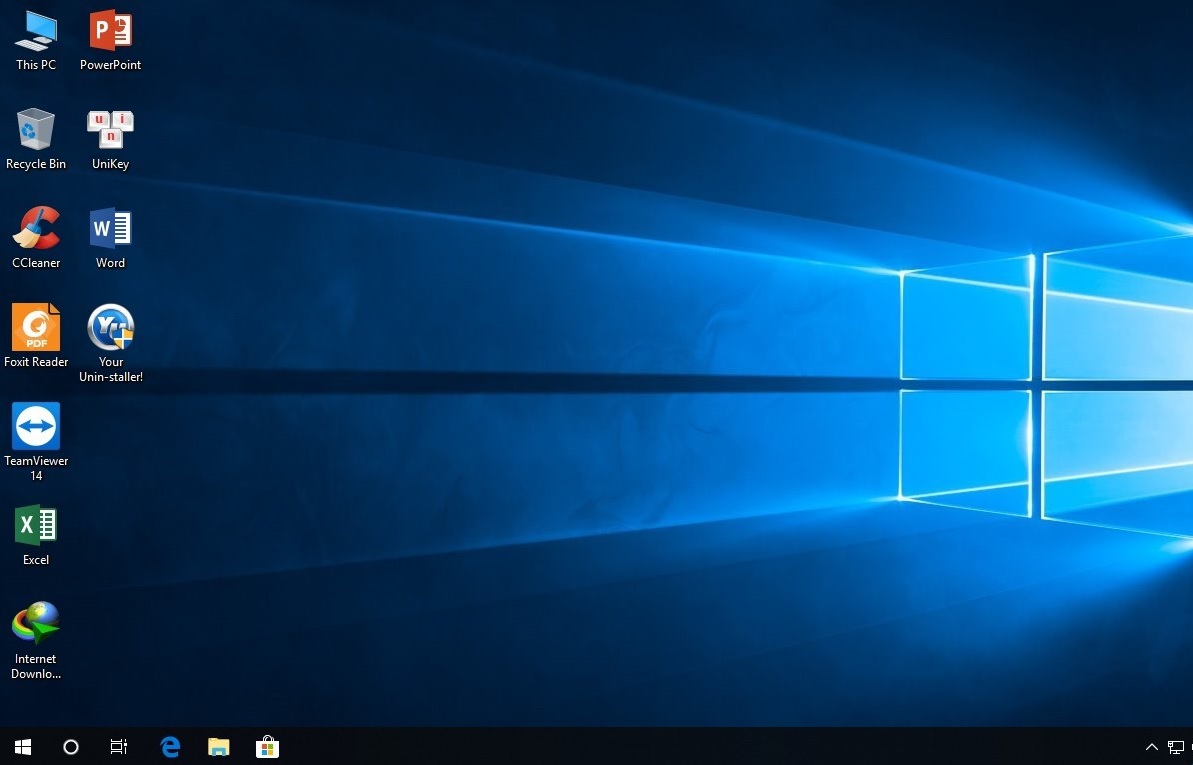Open Cortana search circle on taskbar
The width and height of the screenshot is (1193, 765).
pyautogui.click(x=71, y=747)
